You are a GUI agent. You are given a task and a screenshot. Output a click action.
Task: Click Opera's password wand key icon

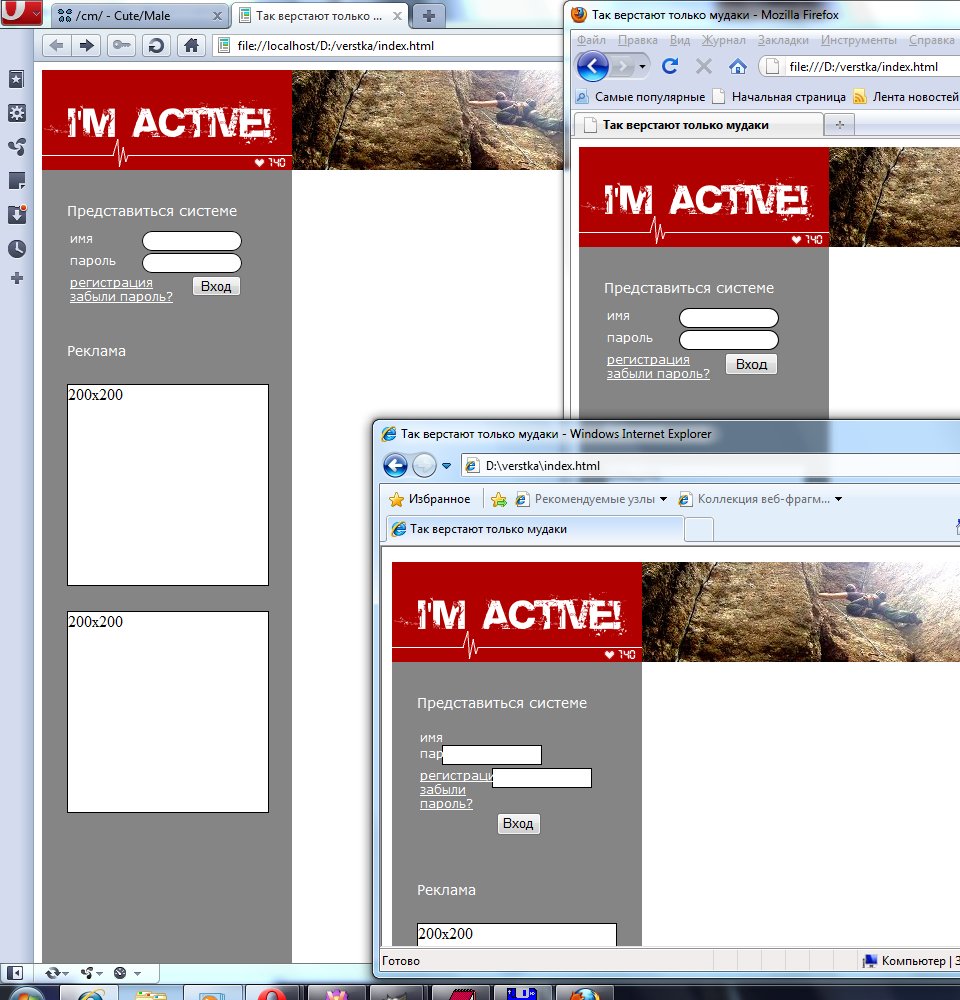[x=121, y=45]
